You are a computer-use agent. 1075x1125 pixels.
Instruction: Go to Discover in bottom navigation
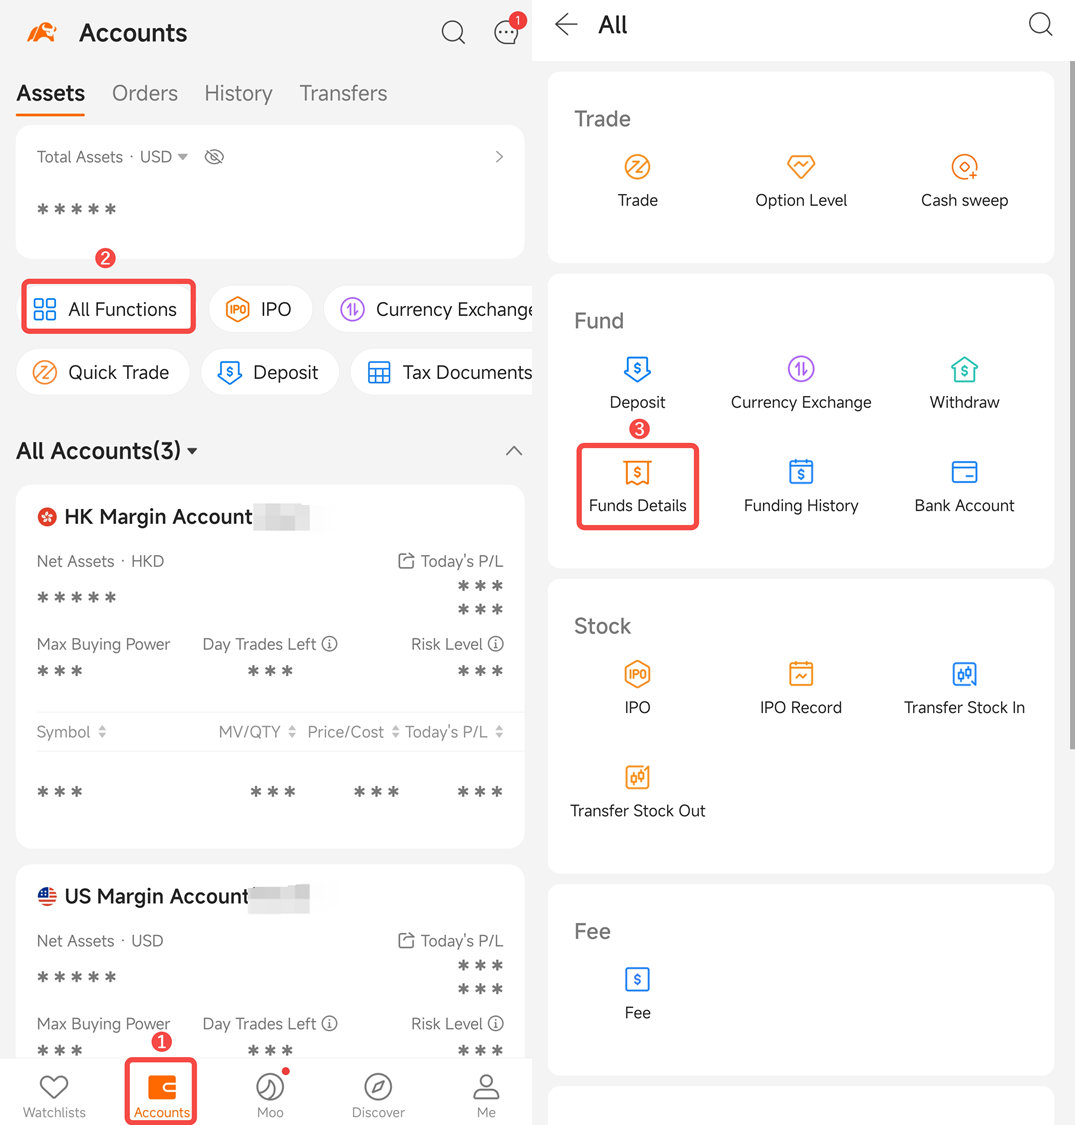click(378, 1096)
